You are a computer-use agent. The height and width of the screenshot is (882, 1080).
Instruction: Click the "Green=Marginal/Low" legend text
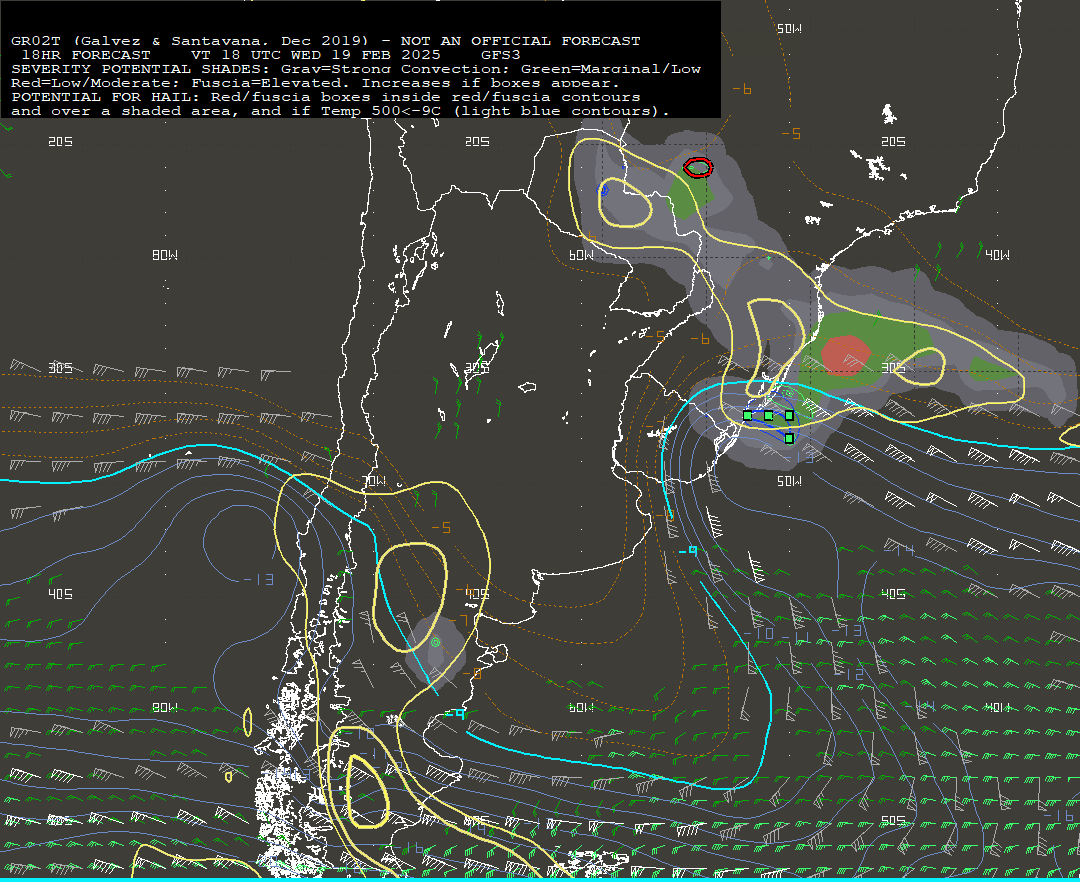pyautogui.click(x=611, y=69)
